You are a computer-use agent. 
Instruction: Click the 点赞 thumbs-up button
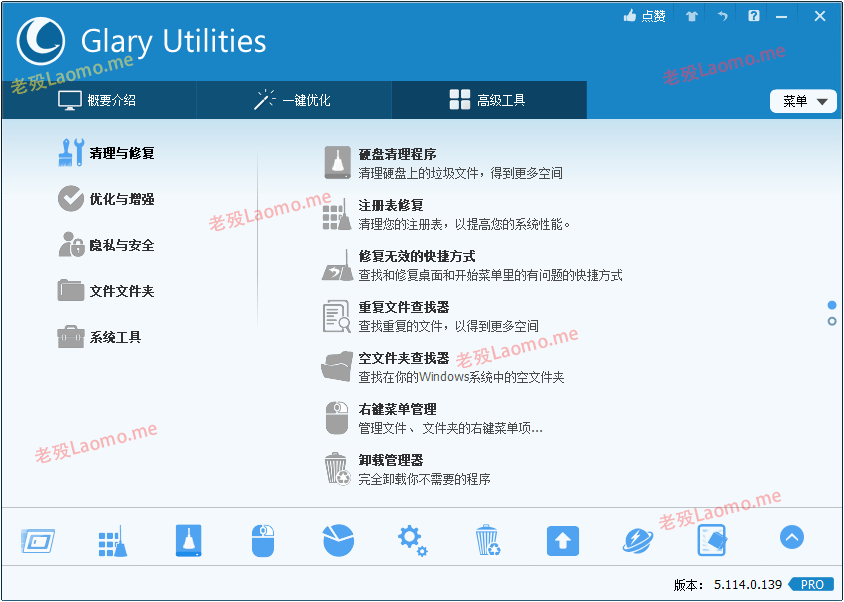[x=644, y=16]
